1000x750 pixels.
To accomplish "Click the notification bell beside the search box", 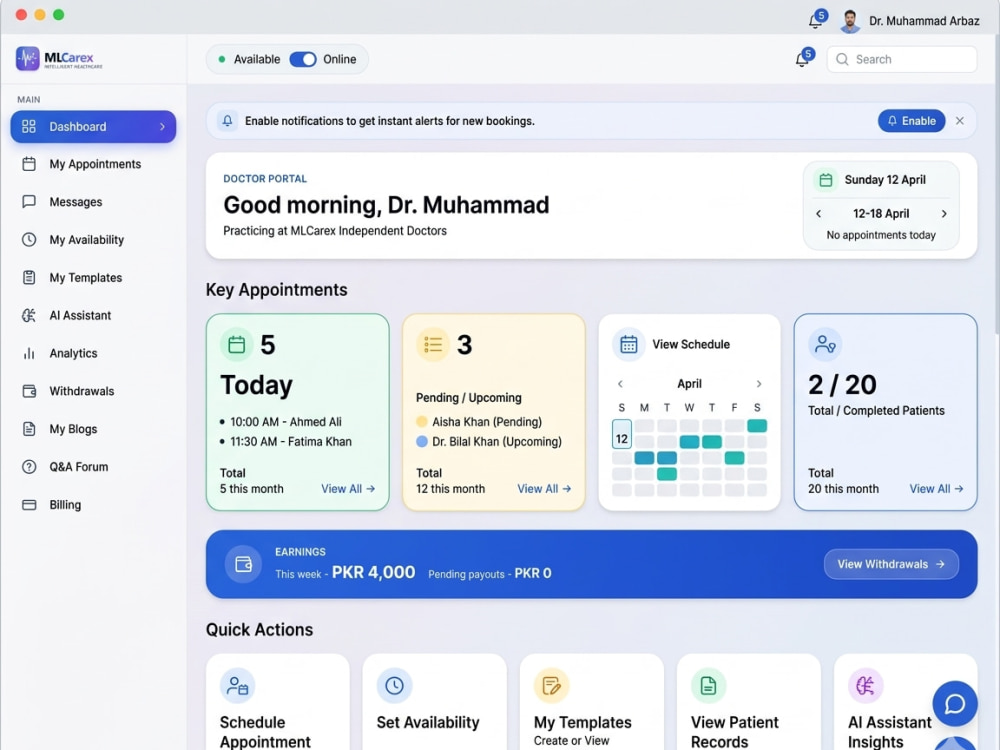I will coord(802,60).
